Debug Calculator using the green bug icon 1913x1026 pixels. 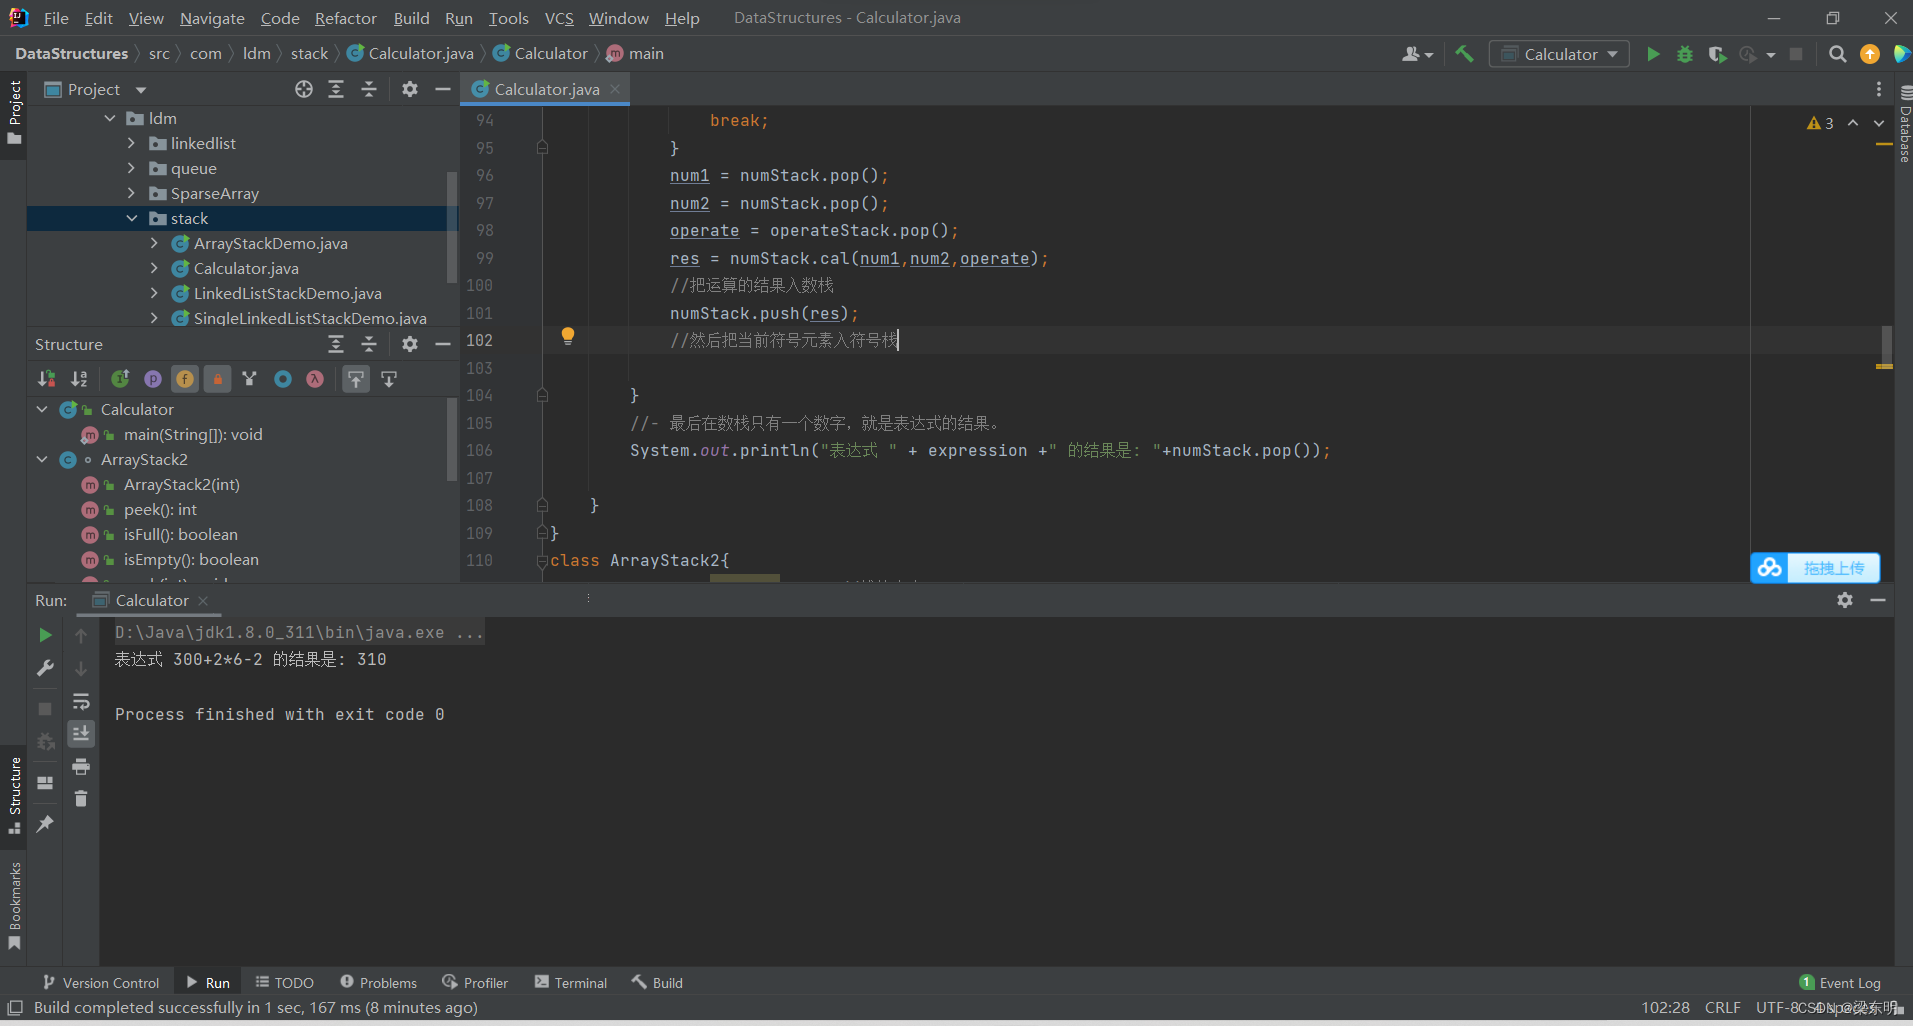point(1685,54)
